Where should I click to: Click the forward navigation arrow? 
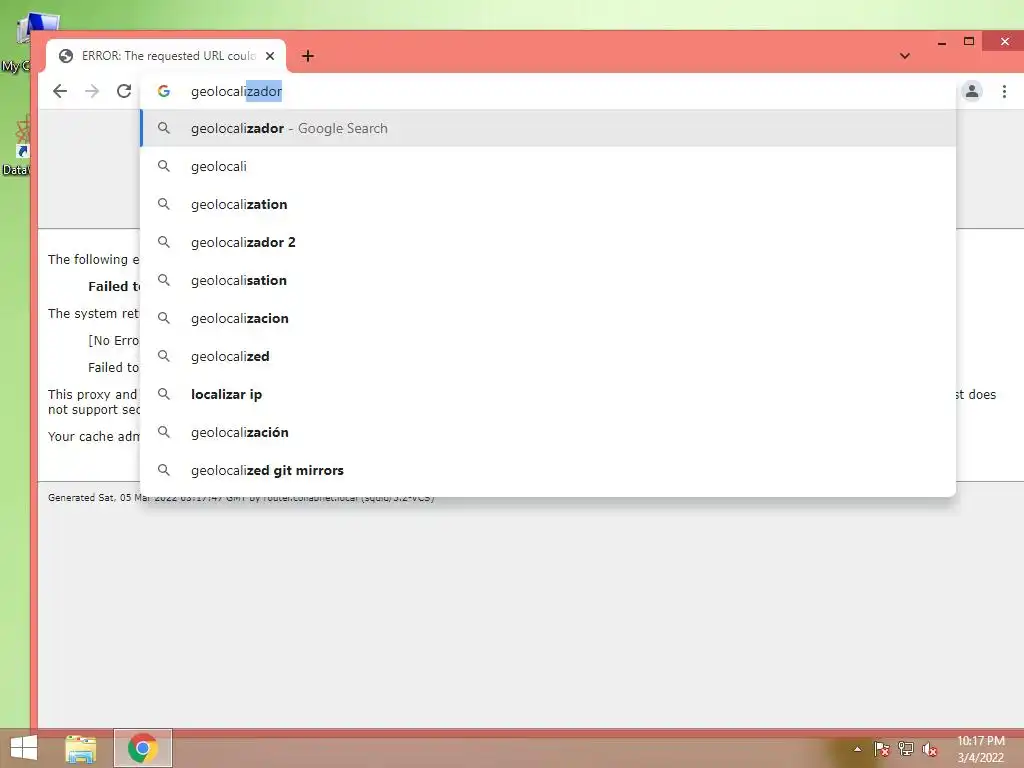tap(92, 91)
